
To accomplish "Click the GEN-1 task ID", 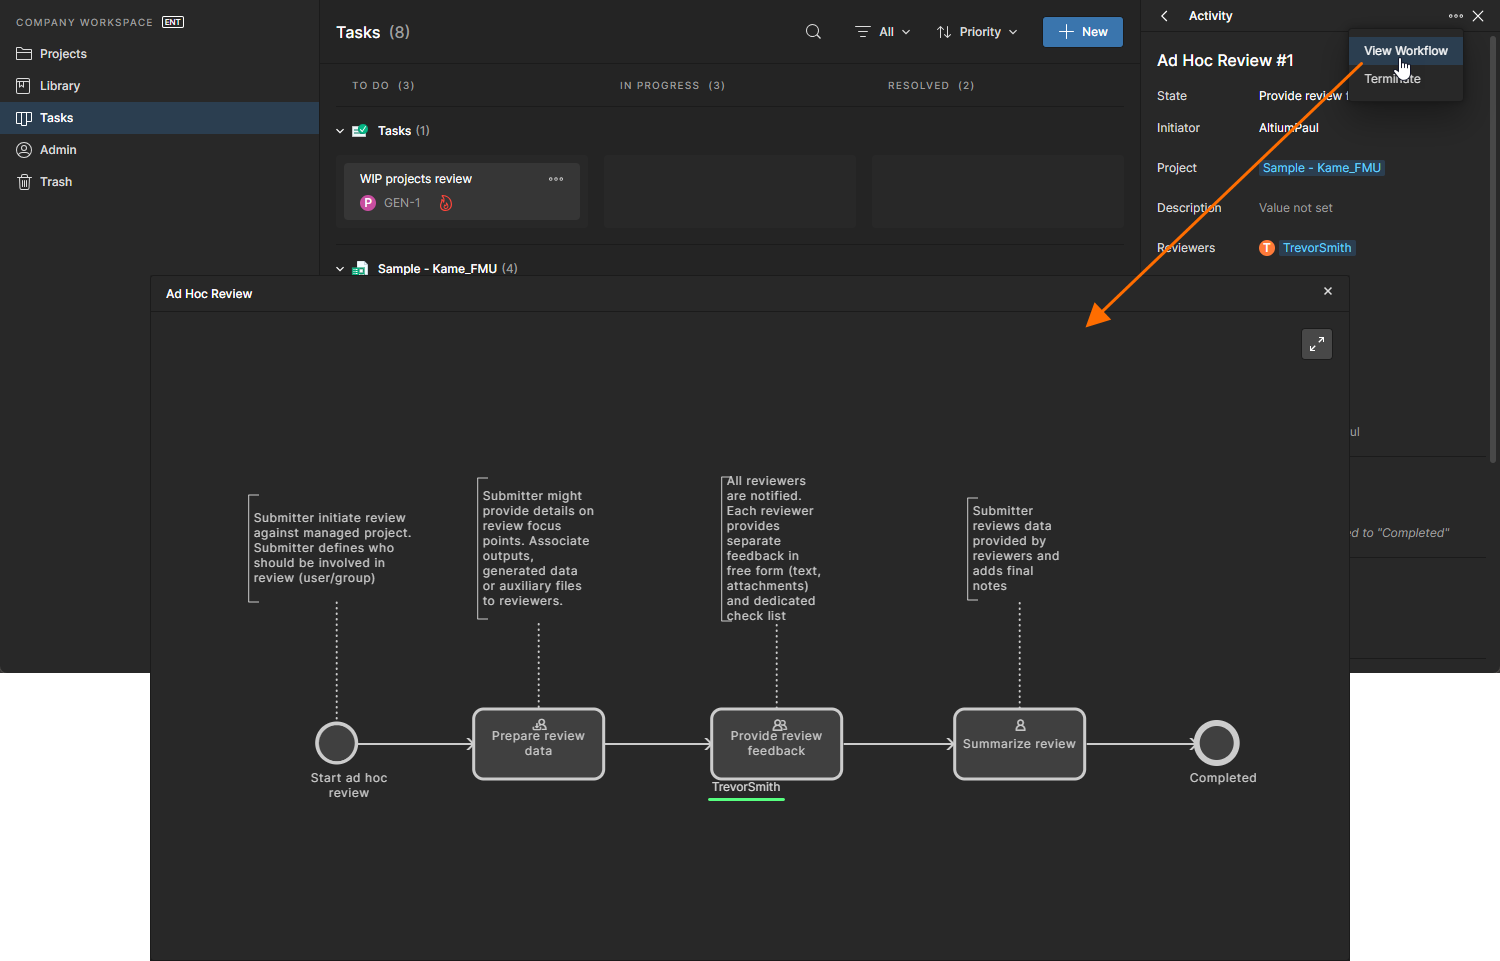I will coord(402,203).
